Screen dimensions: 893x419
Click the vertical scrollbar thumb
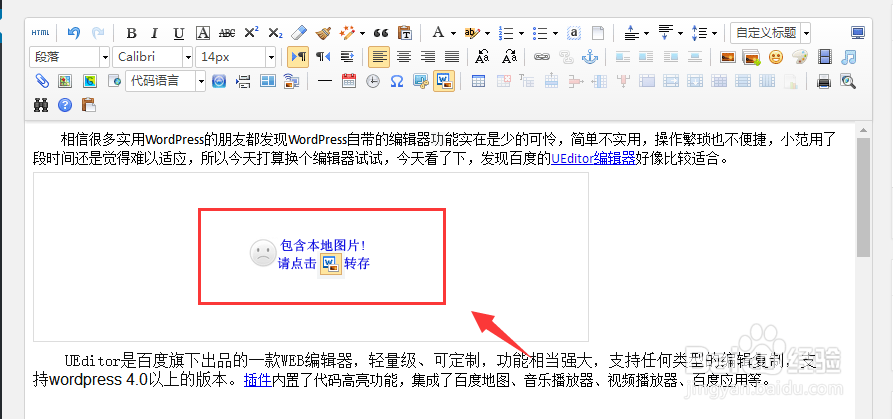click(863, 196)
